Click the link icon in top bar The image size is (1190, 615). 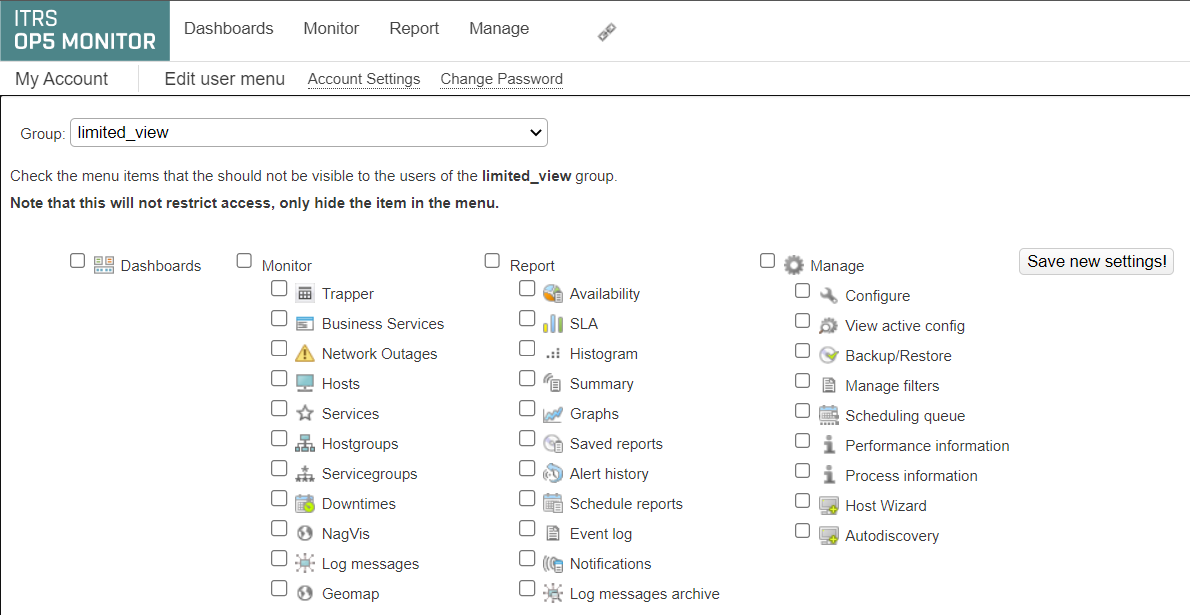pyautogui.click(x=606, y=32)
